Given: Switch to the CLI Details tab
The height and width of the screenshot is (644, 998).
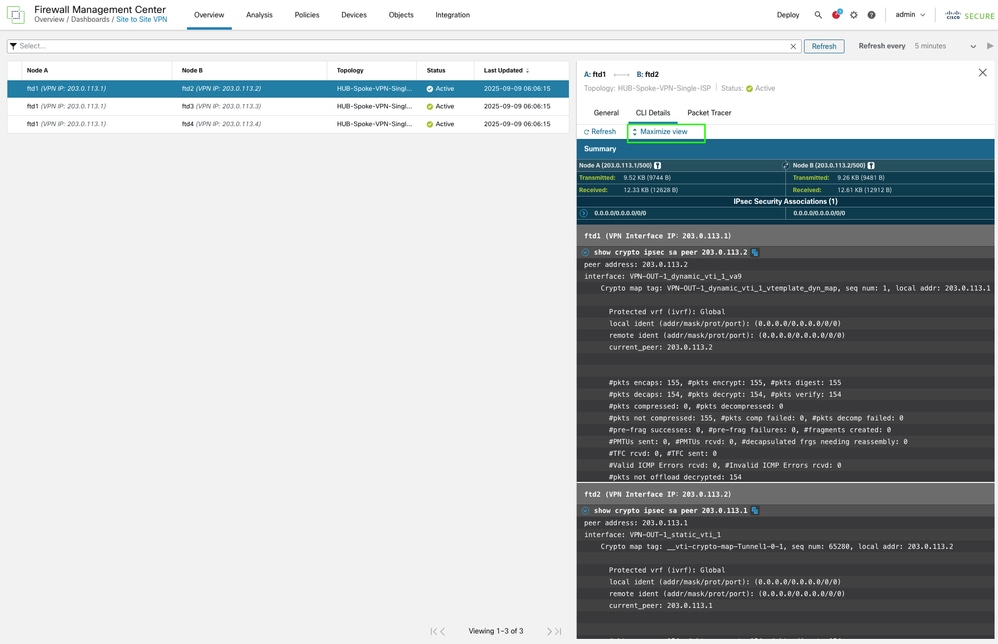Looking at the screenshot, I should tap(653, 113).
